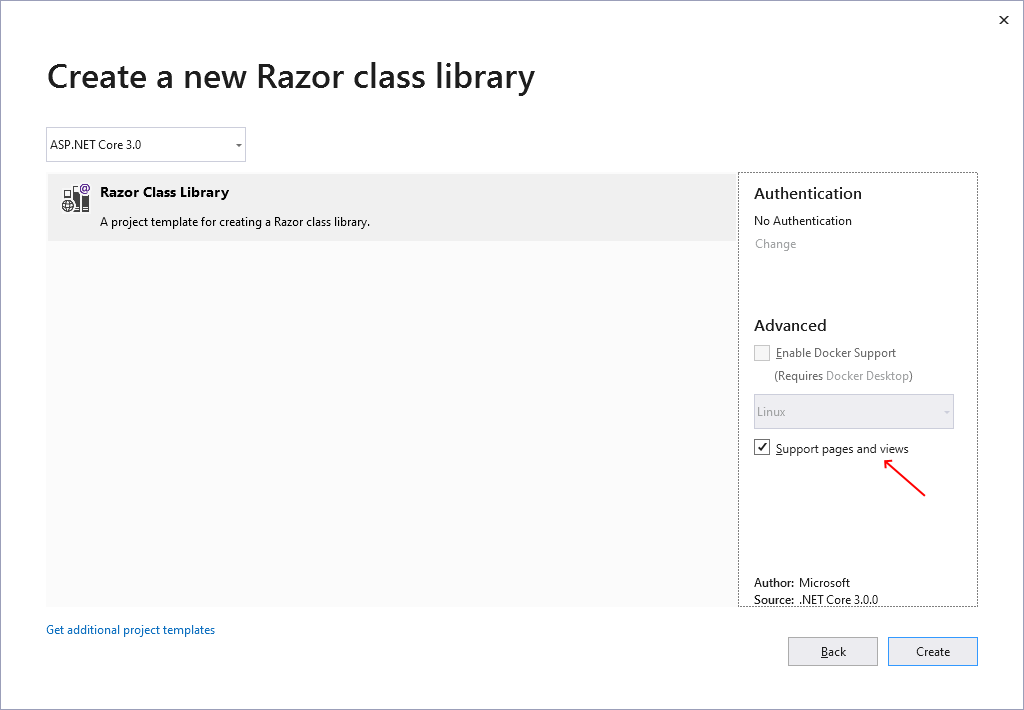
Task: Click the Back button
Action: click(x=832, y=651)
